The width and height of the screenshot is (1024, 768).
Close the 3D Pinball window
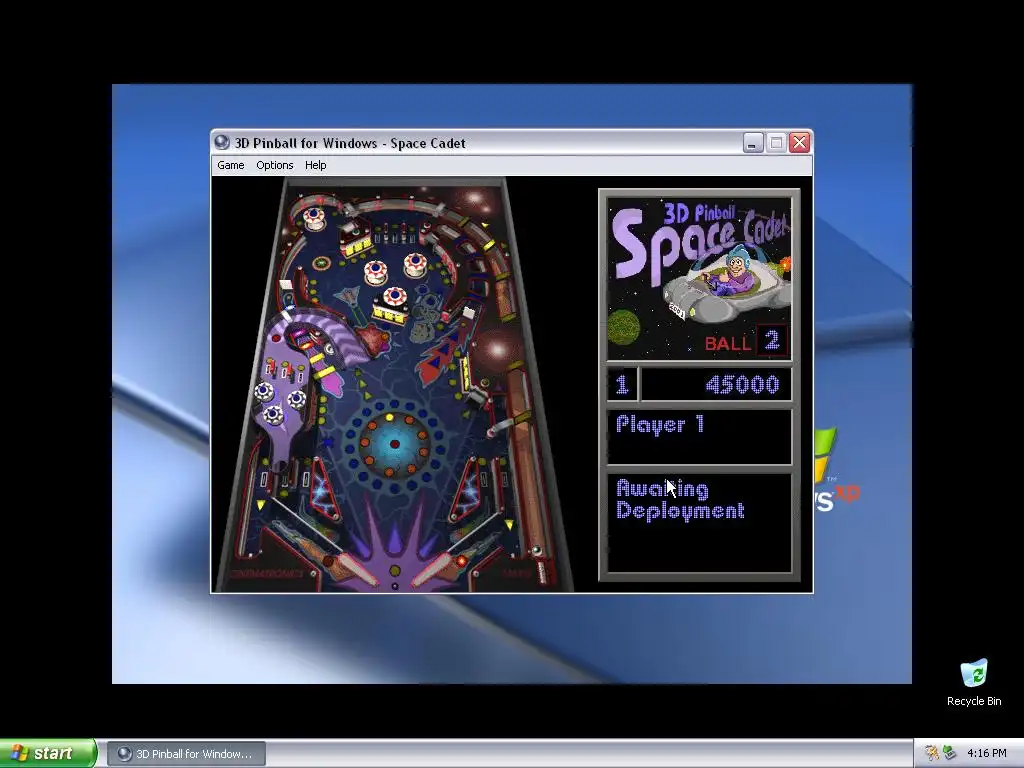click(799, 142)
